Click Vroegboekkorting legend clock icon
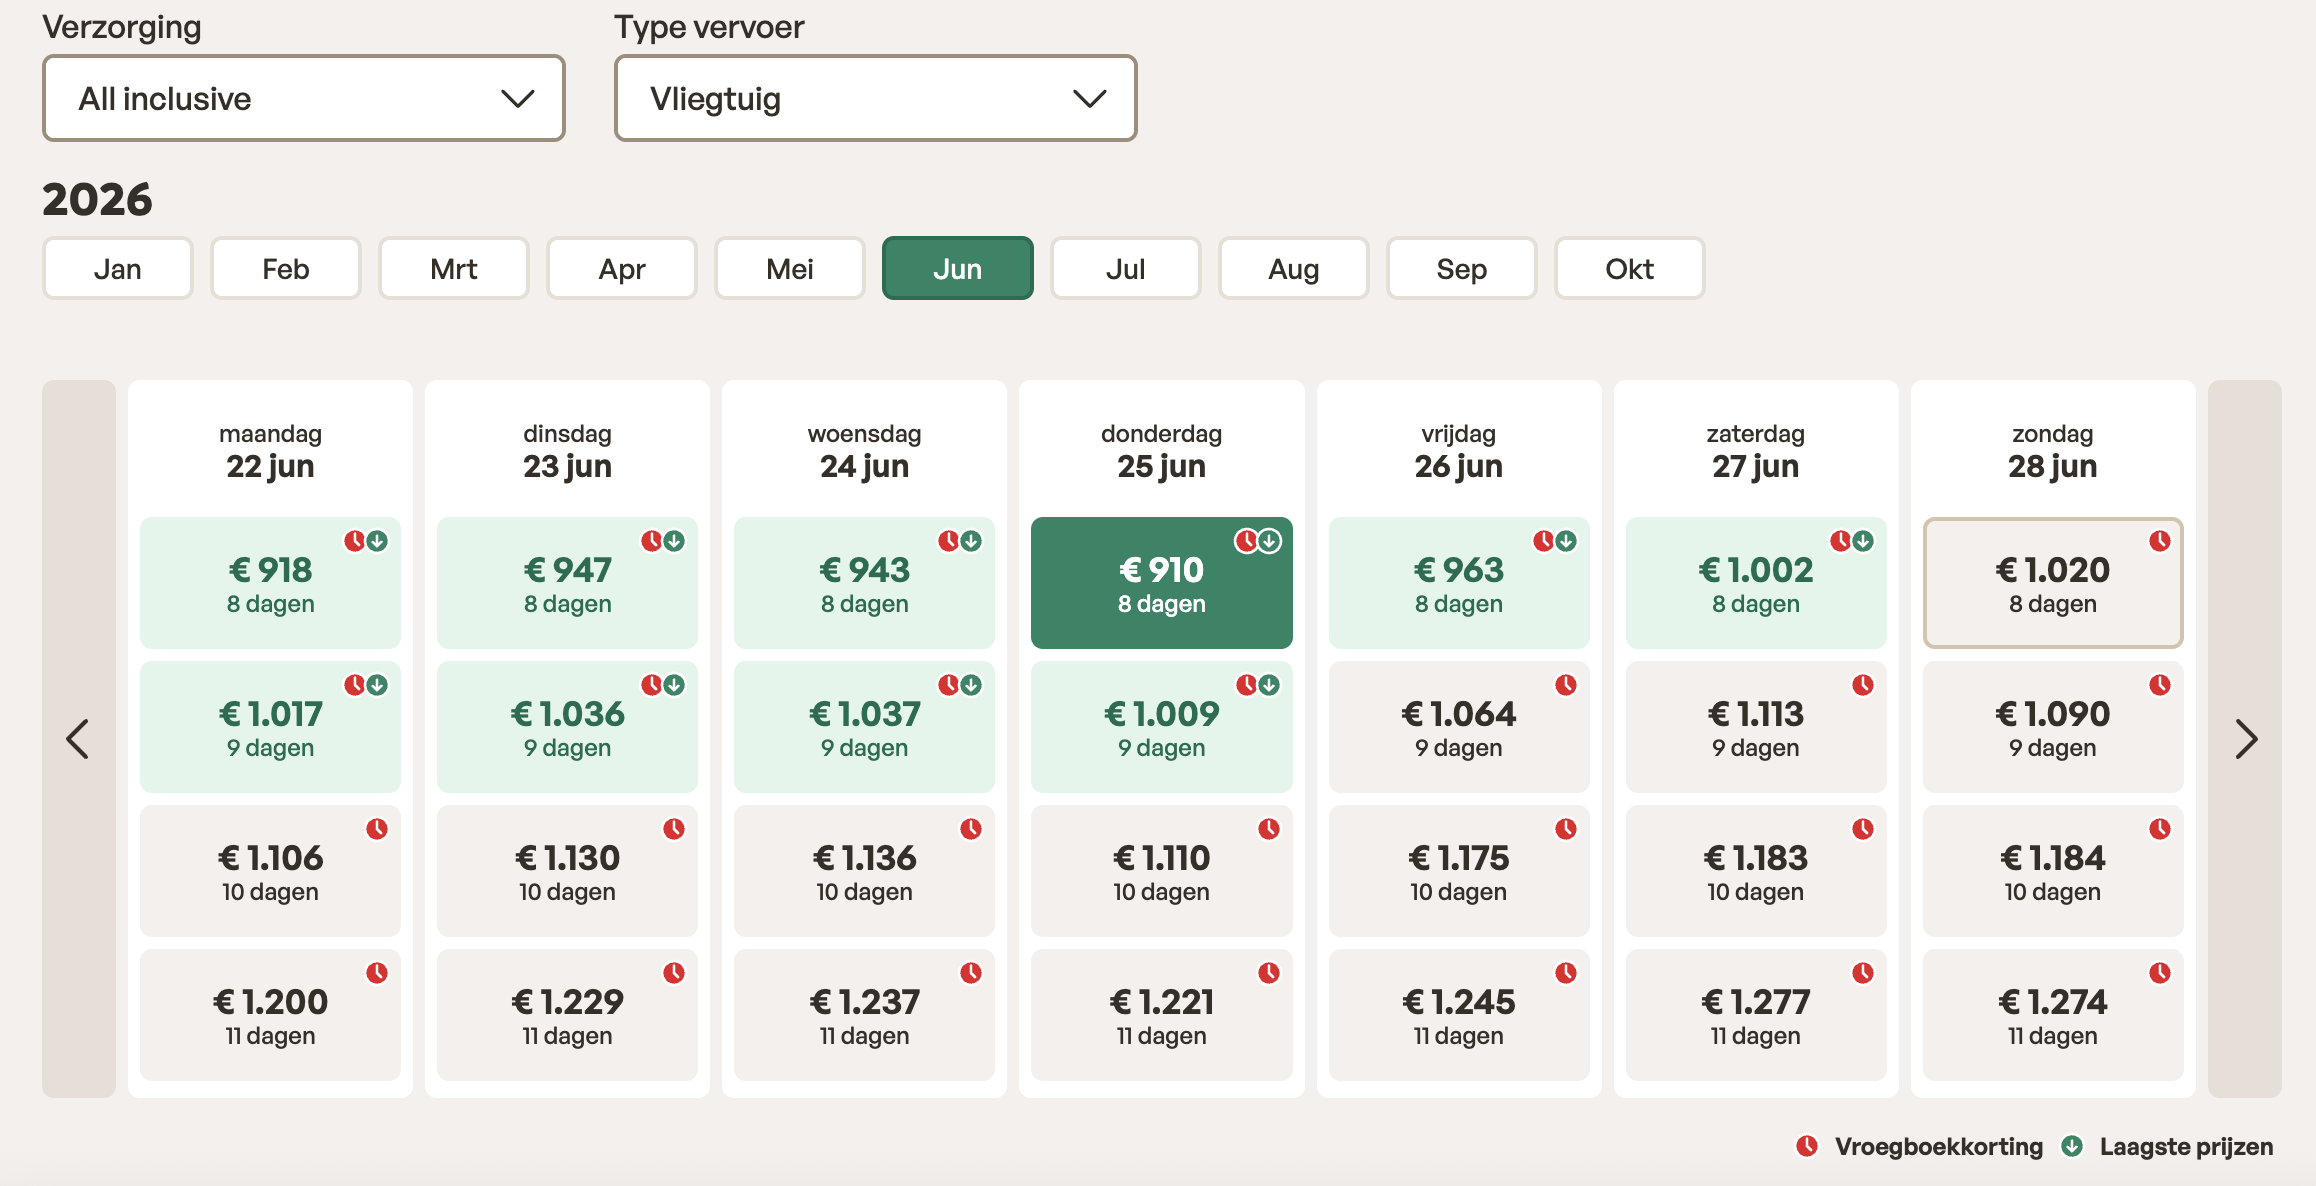 pyautogui.click(x=1807, y=1146)
